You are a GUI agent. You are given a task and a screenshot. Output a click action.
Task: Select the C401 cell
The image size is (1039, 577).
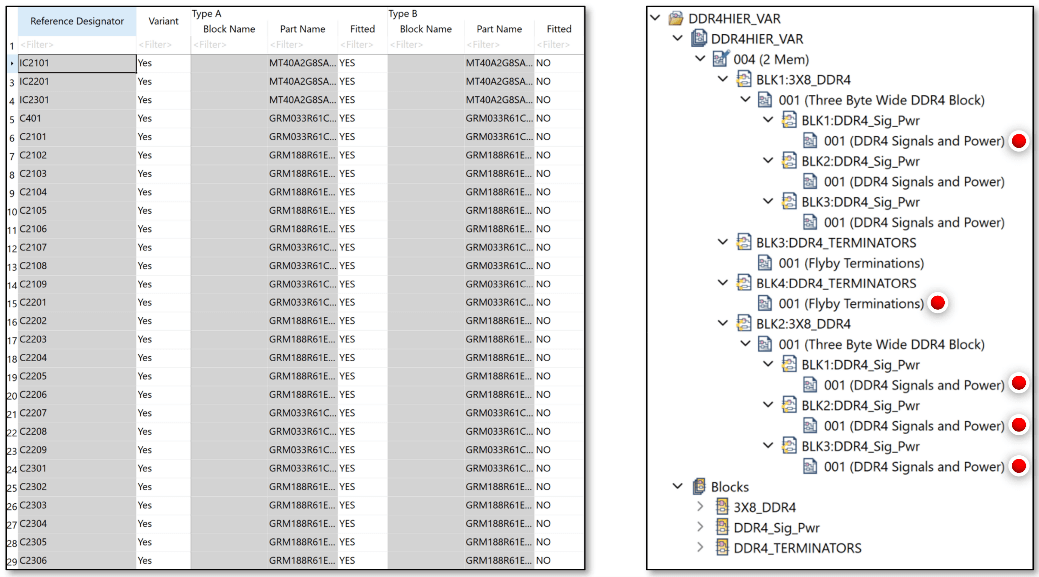click(x=77, y=119)
